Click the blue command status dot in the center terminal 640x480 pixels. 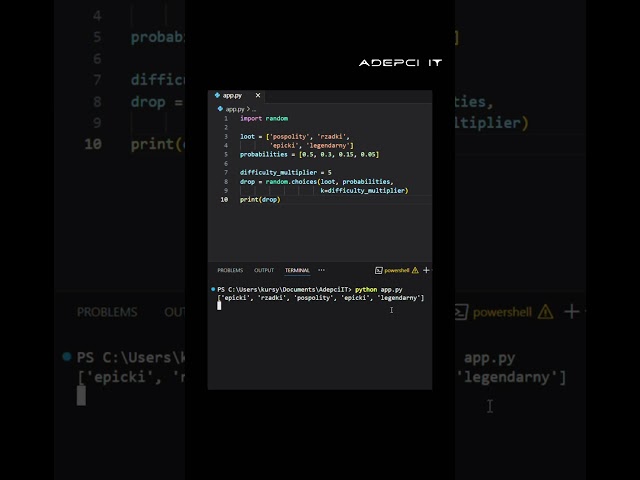(213, 289)
